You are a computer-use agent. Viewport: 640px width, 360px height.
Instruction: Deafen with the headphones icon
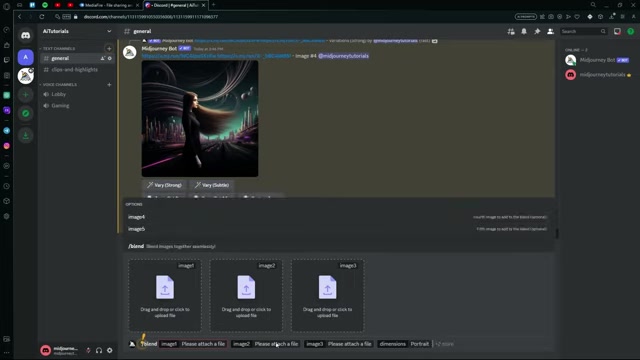(99, 350)
